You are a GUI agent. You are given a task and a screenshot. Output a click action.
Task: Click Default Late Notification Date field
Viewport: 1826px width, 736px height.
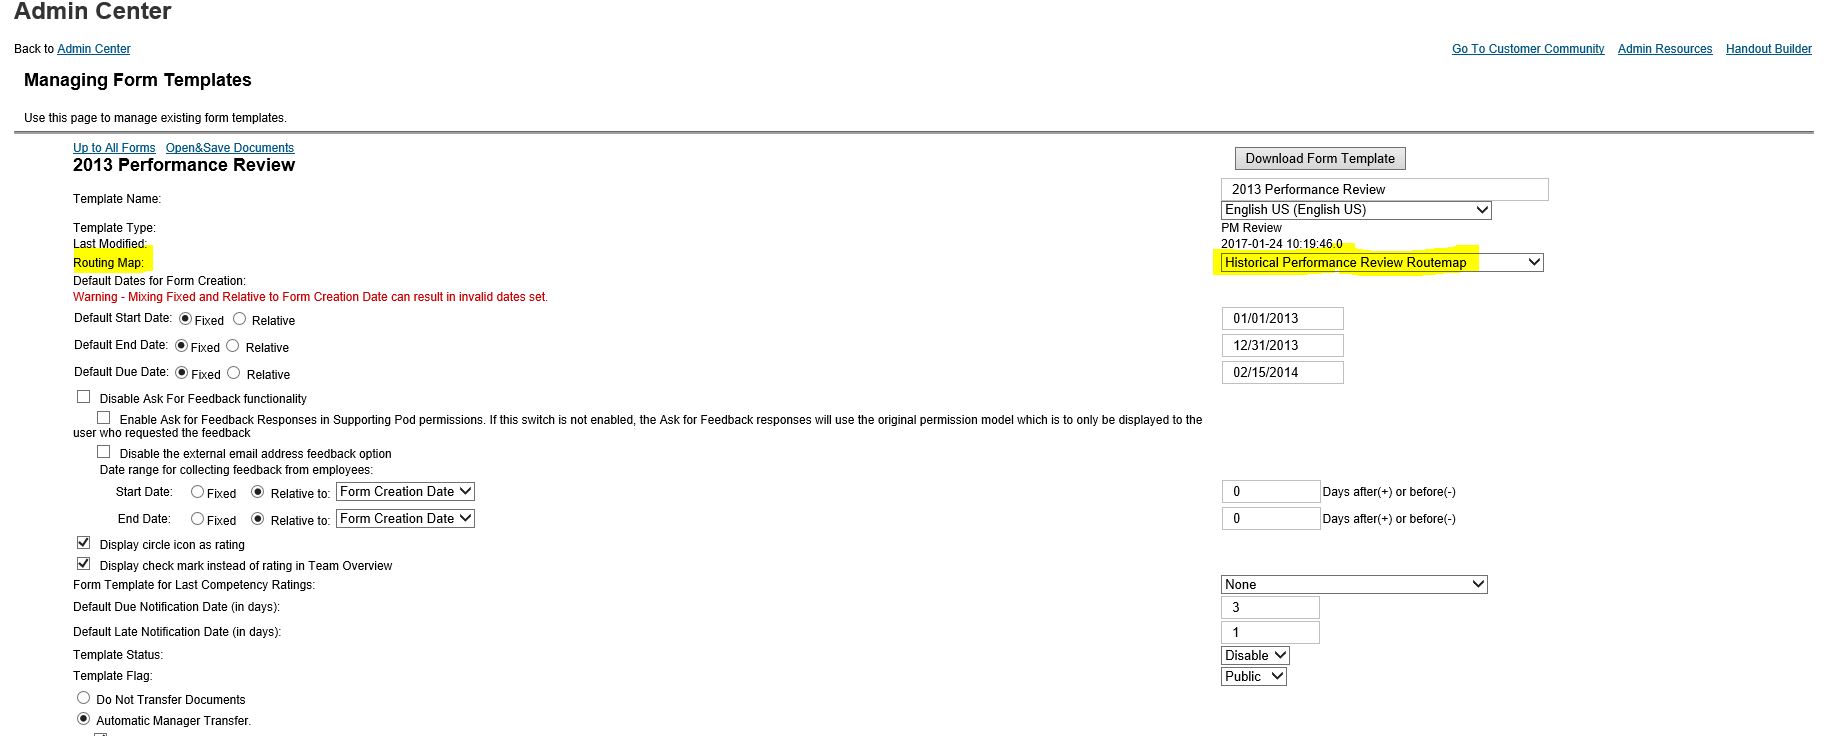(x=1270, y=632)
